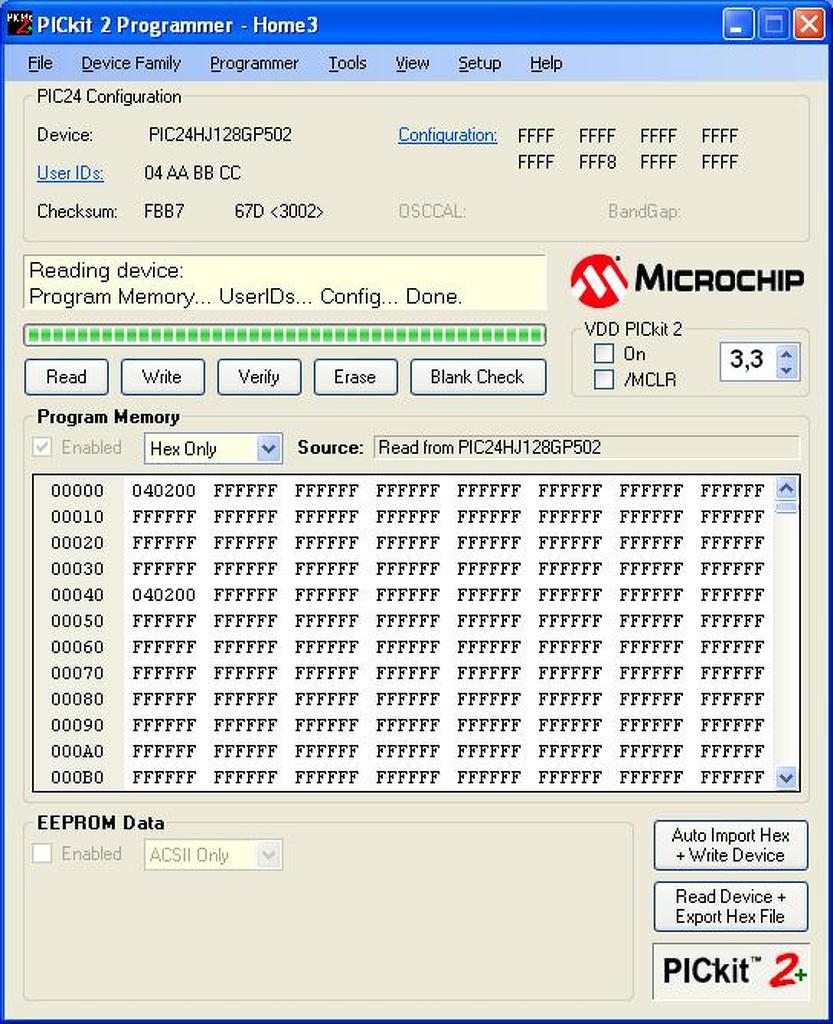Viewport: 833px width, 1024px height.
Task: Decrease VDD voltage with down arrow
Action: pos(787,370)
